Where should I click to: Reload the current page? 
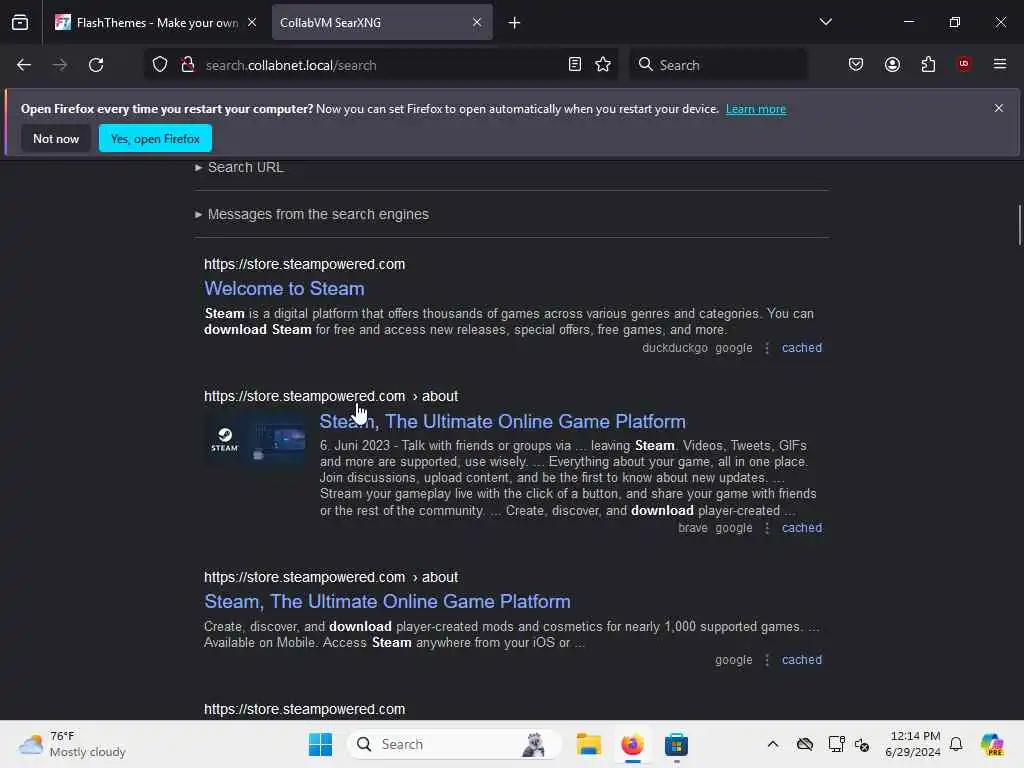coord(96,65)
